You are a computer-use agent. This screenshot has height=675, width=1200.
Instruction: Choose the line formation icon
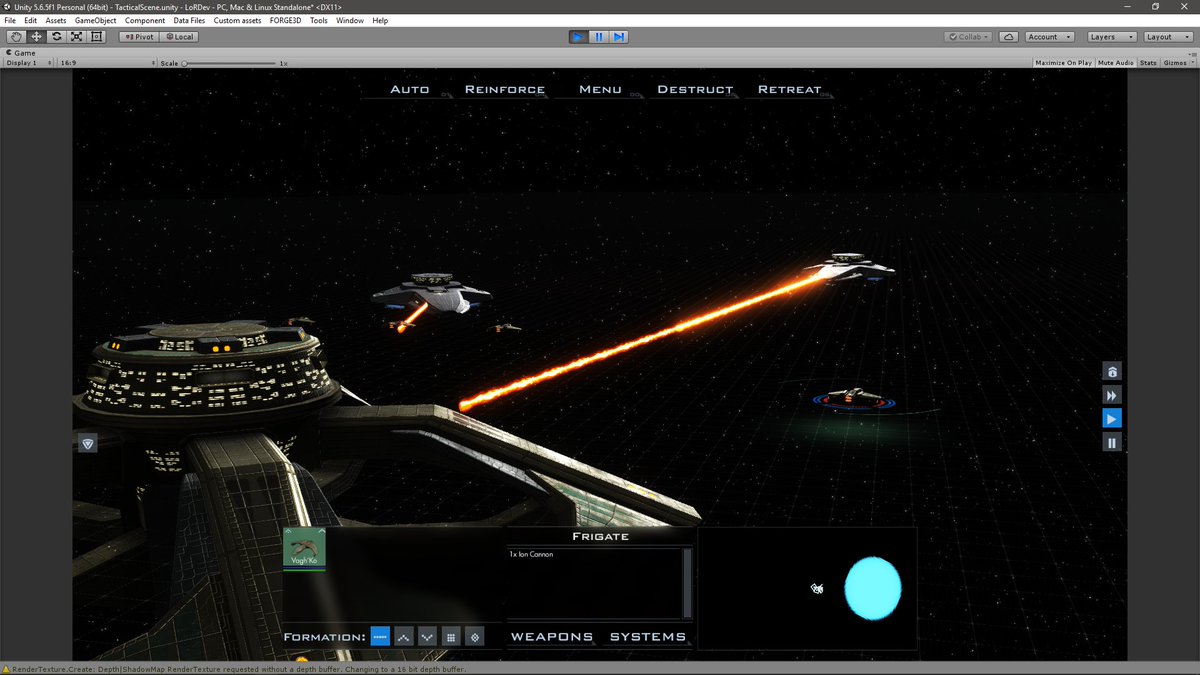click(x=380, y=636)
